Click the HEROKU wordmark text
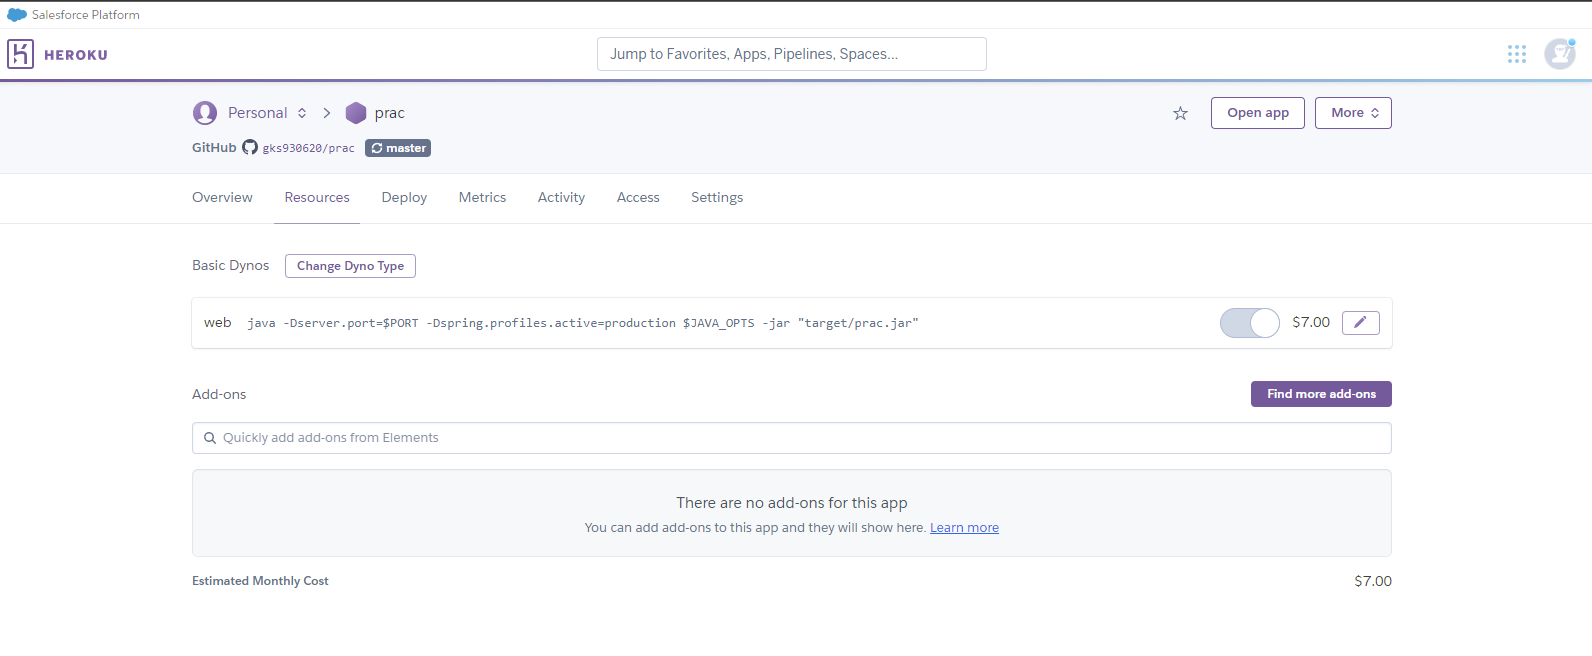Viewport: 1592px width, 656px height. click(x=76, y=55)
